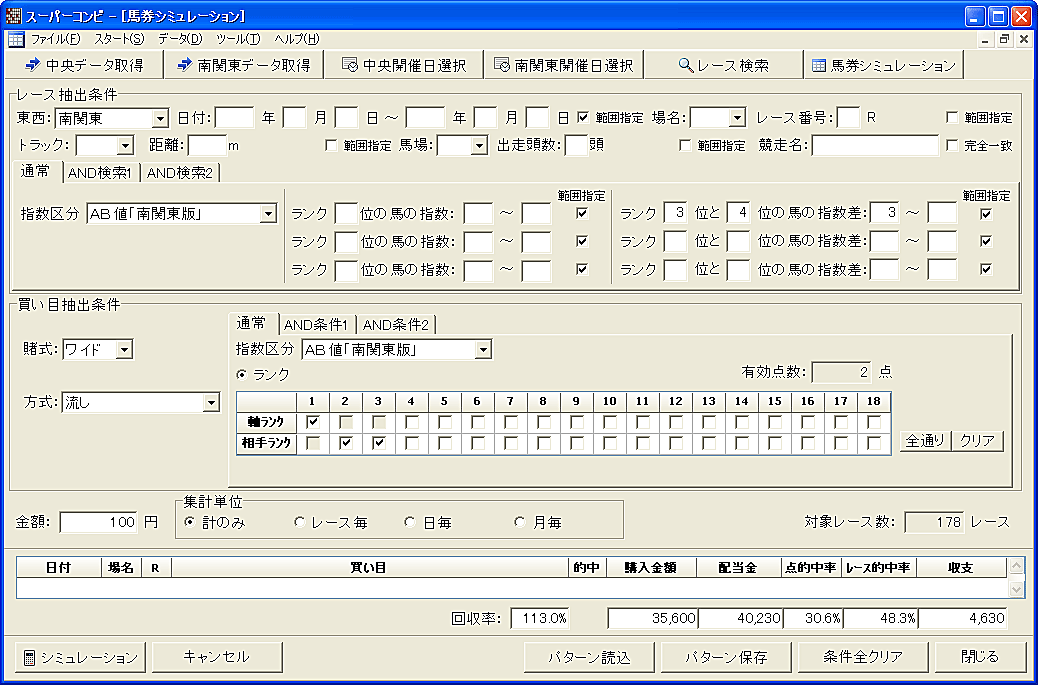Check 軸ランク checkbox for rank 4
Viewport: 1038px width, 685px height.
pyautogui.click(x=412, y=422)
